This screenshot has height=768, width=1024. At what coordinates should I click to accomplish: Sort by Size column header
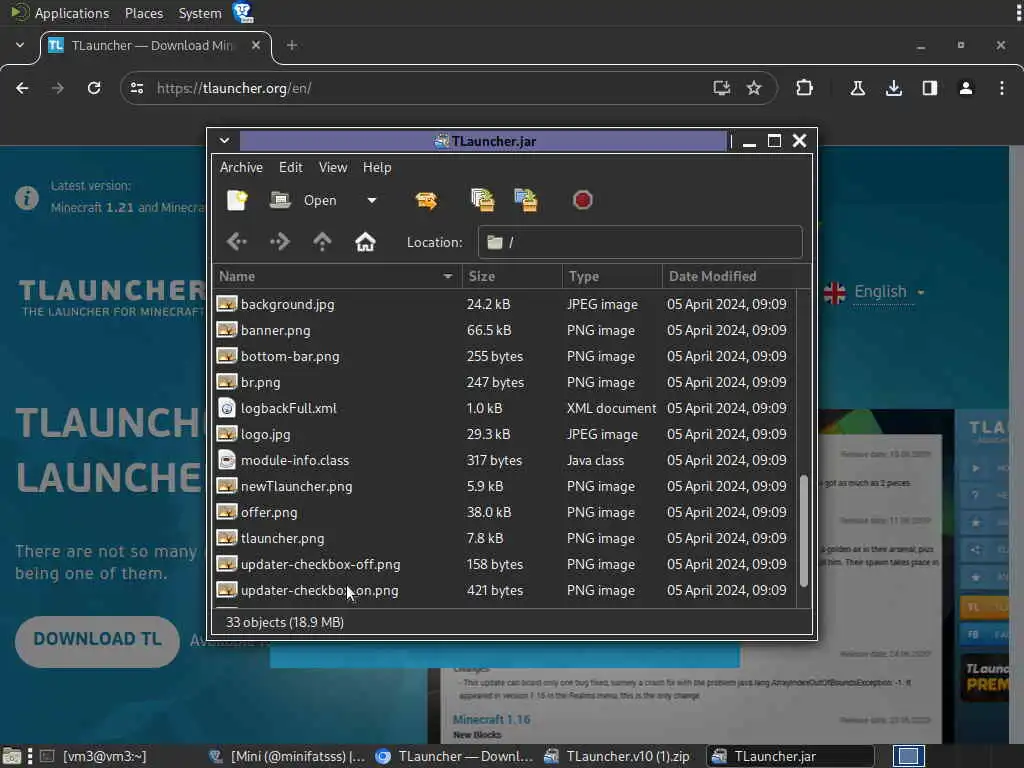pos(512,276)
